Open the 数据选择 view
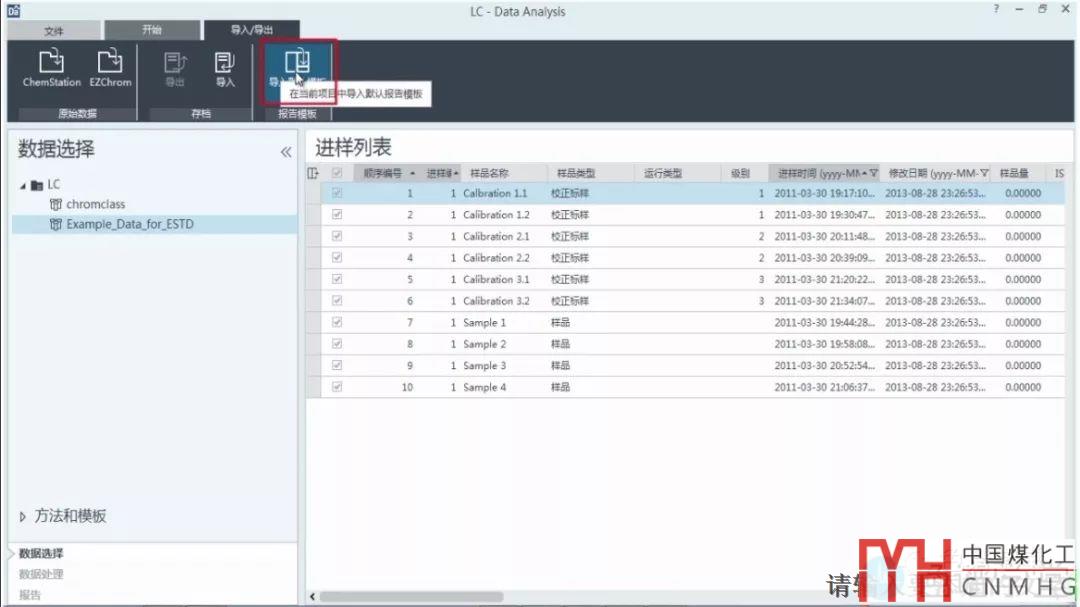The width and height of the screenshot is (1080, 607). coord(41,553)
